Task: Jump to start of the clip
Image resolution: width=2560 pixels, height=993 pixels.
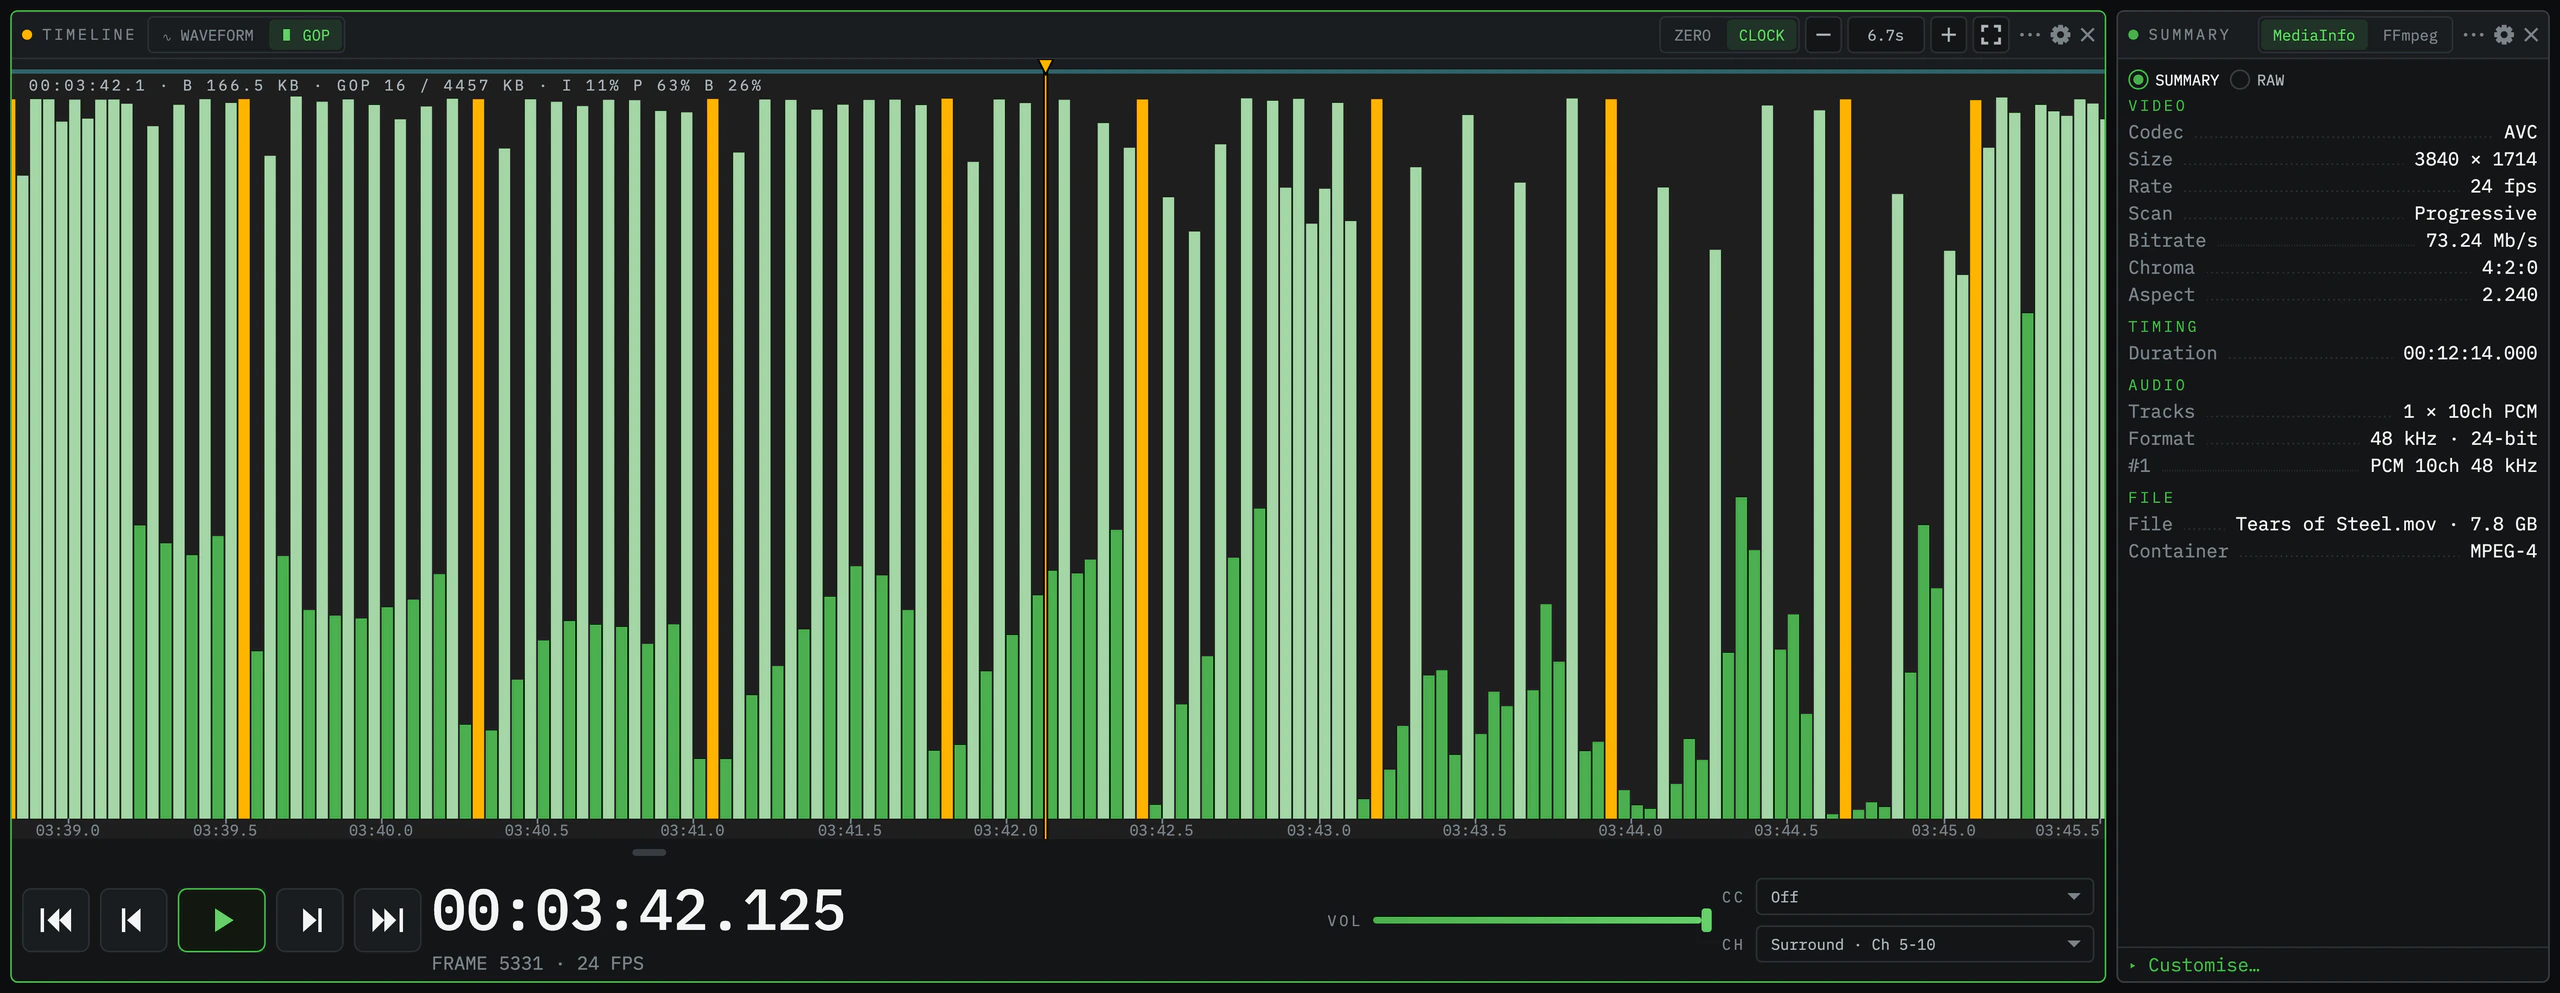Action: pyautogui.click(x=56, y=920)
